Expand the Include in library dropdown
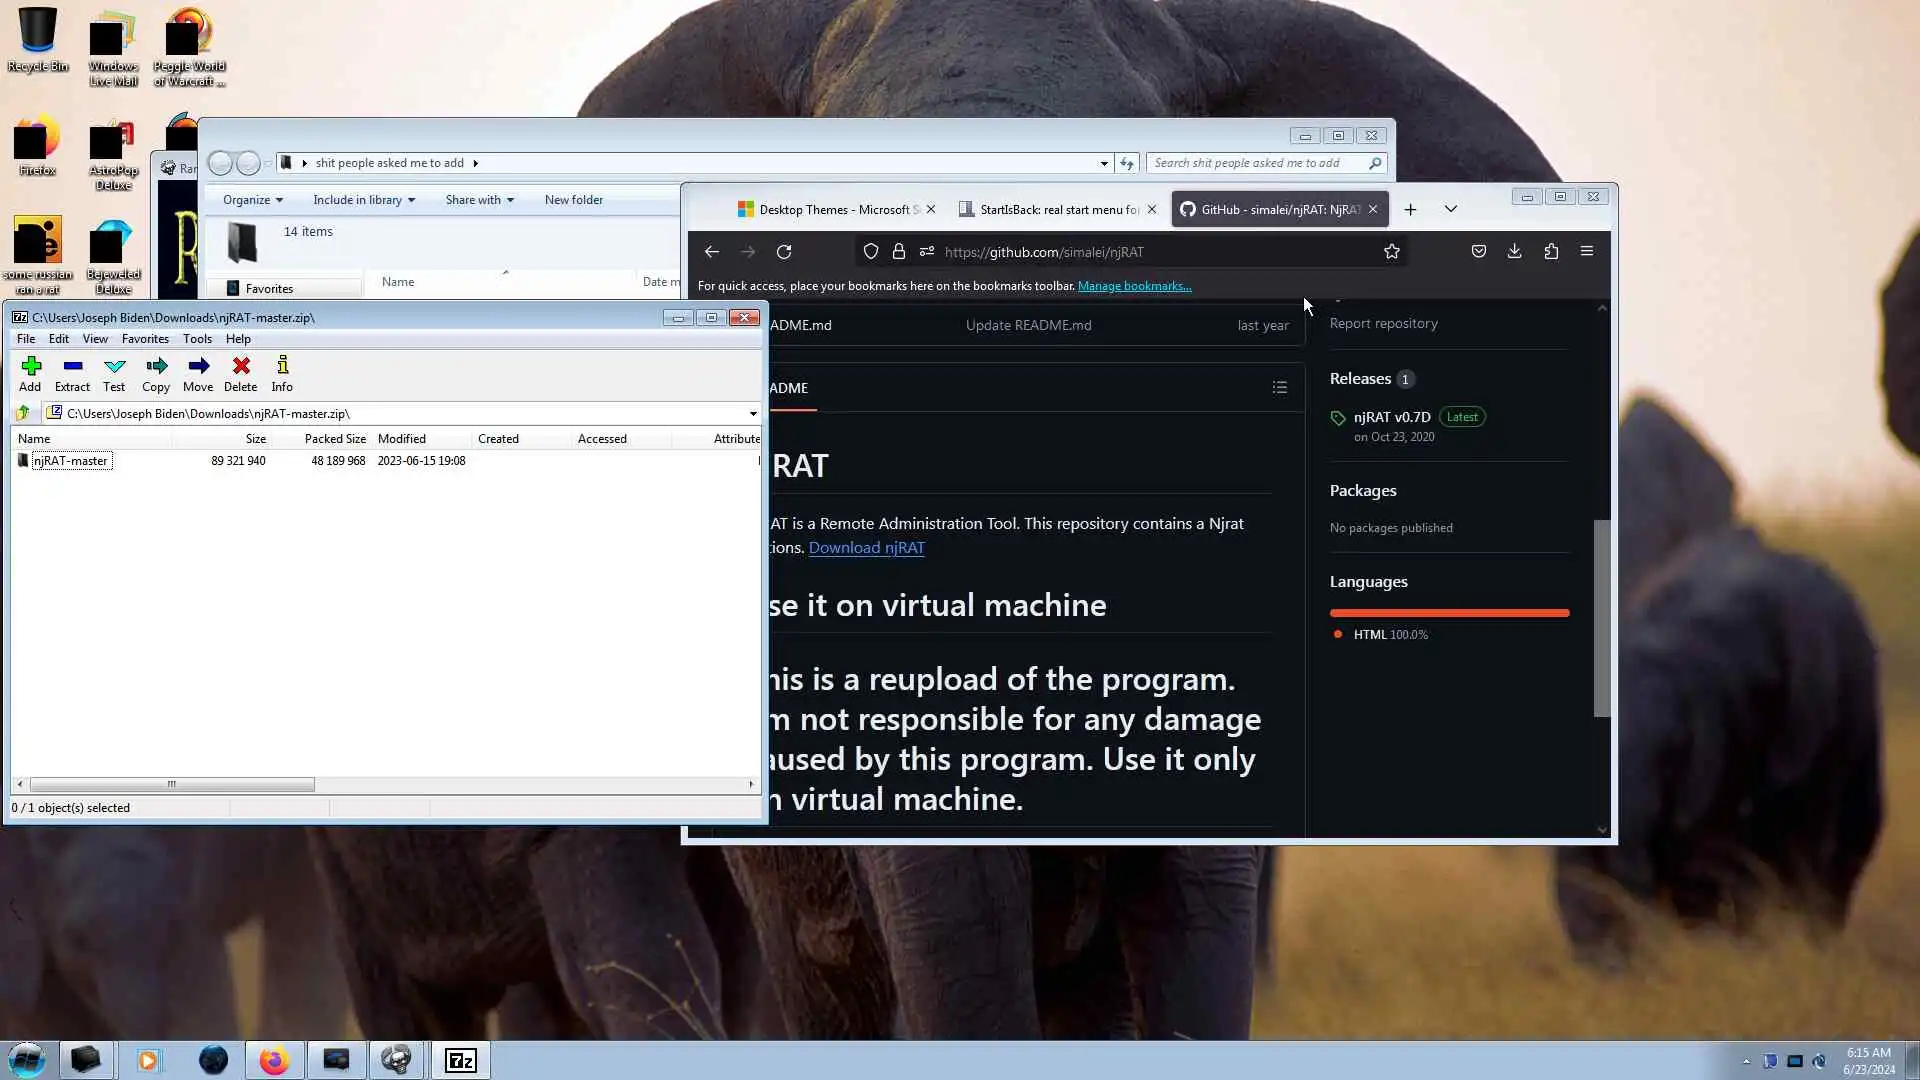The width and height of the screenshot is (1920, 1080). (363, 200)
